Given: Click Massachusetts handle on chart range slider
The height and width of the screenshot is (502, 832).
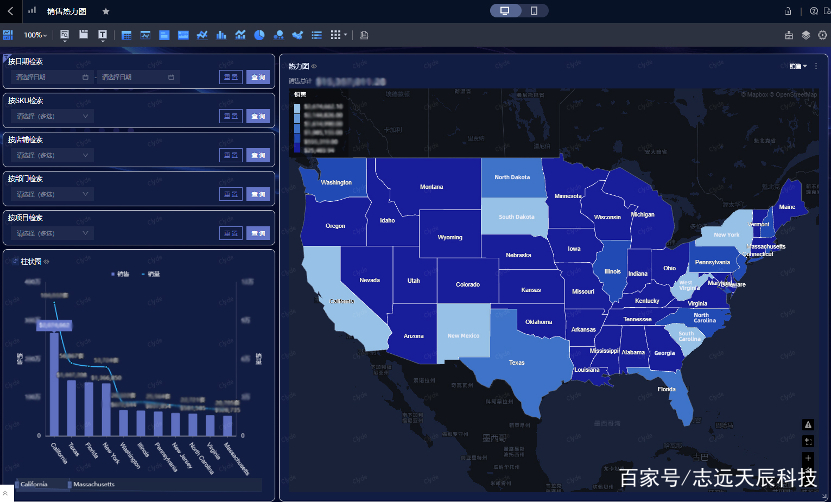Looking at the screenshot, I should pos(70,484).
